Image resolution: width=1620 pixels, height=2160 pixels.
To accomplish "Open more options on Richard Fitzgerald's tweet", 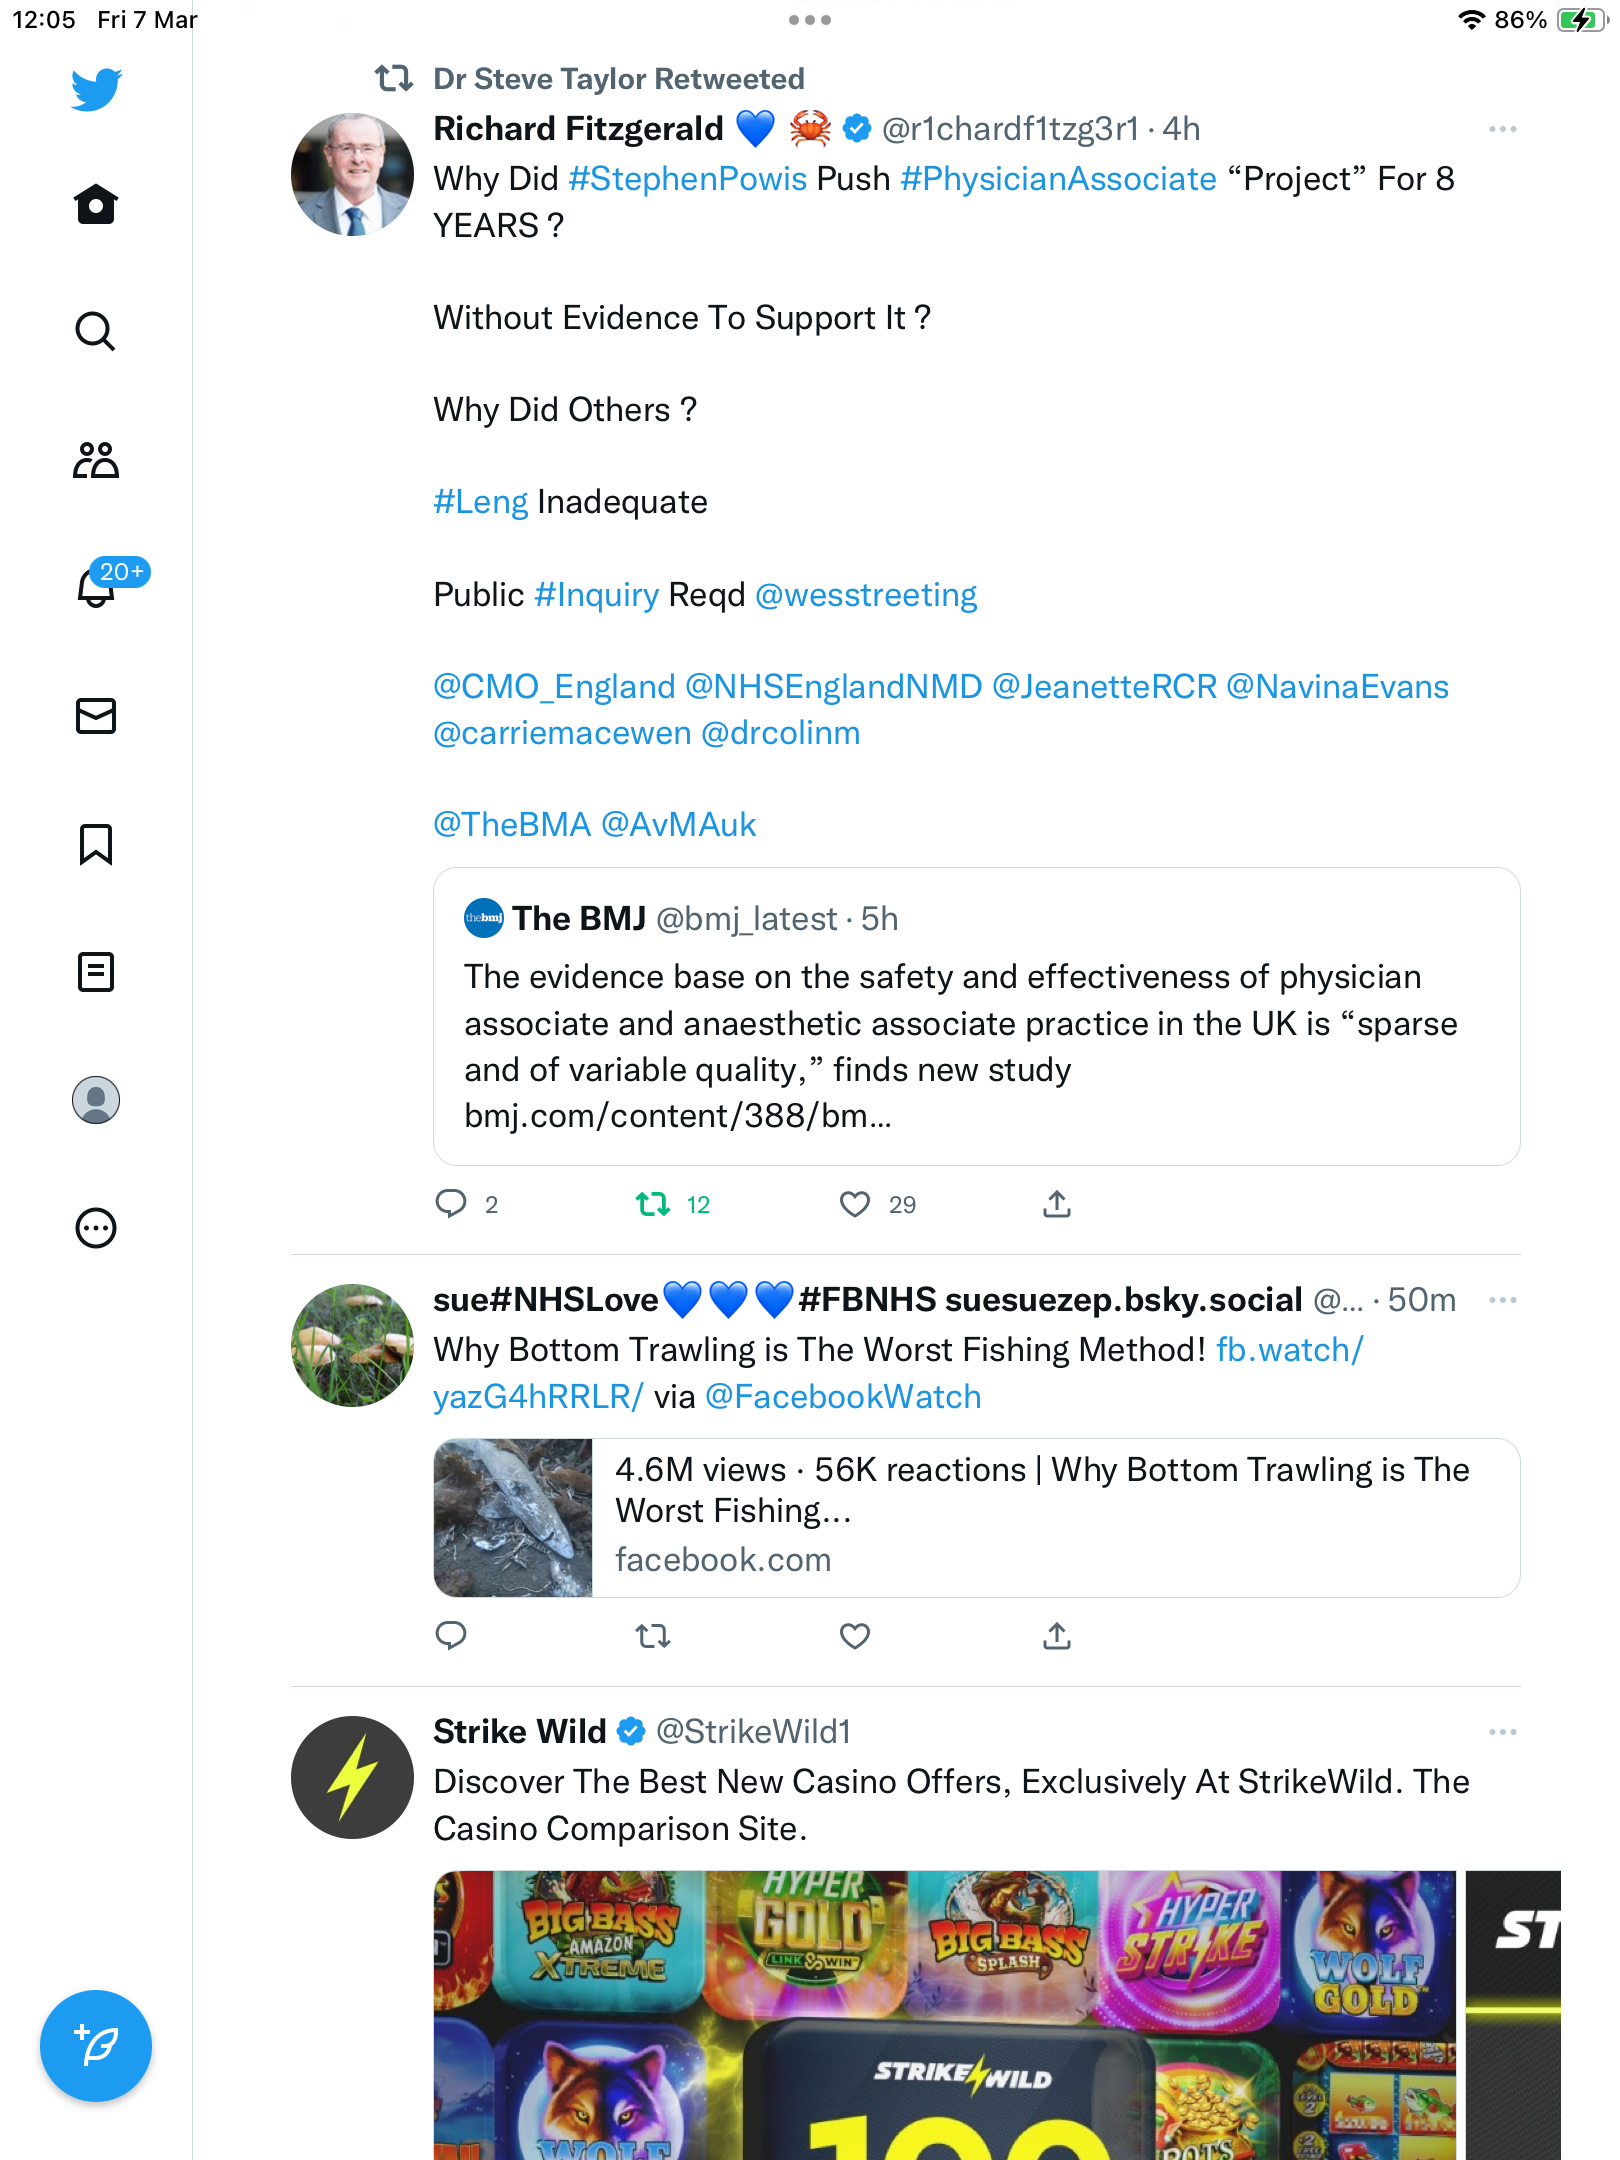I will tap(1503, 129).
